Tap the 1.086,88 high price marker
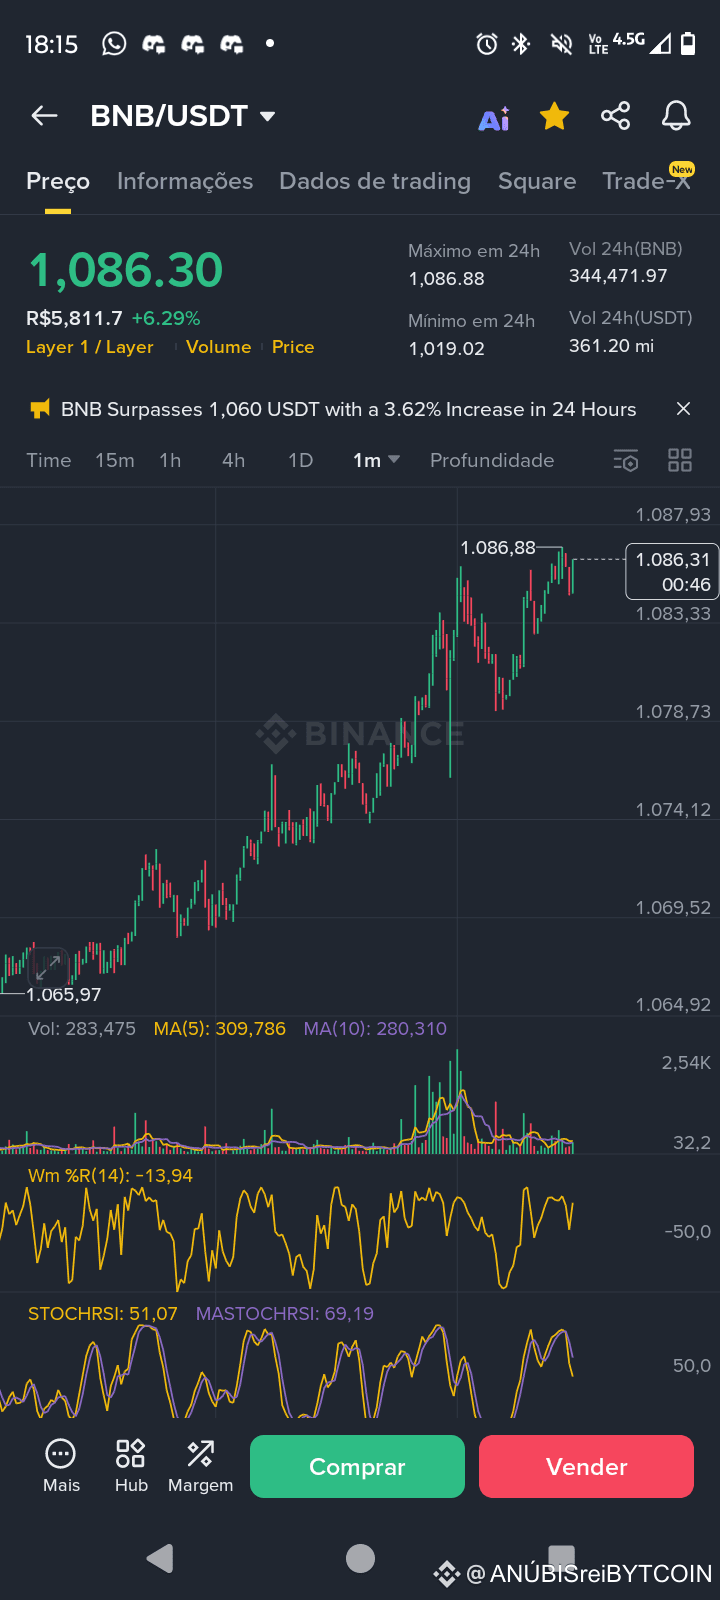Image resolution: width=720 pixels, height=1600 pixels. coord(498,548)
